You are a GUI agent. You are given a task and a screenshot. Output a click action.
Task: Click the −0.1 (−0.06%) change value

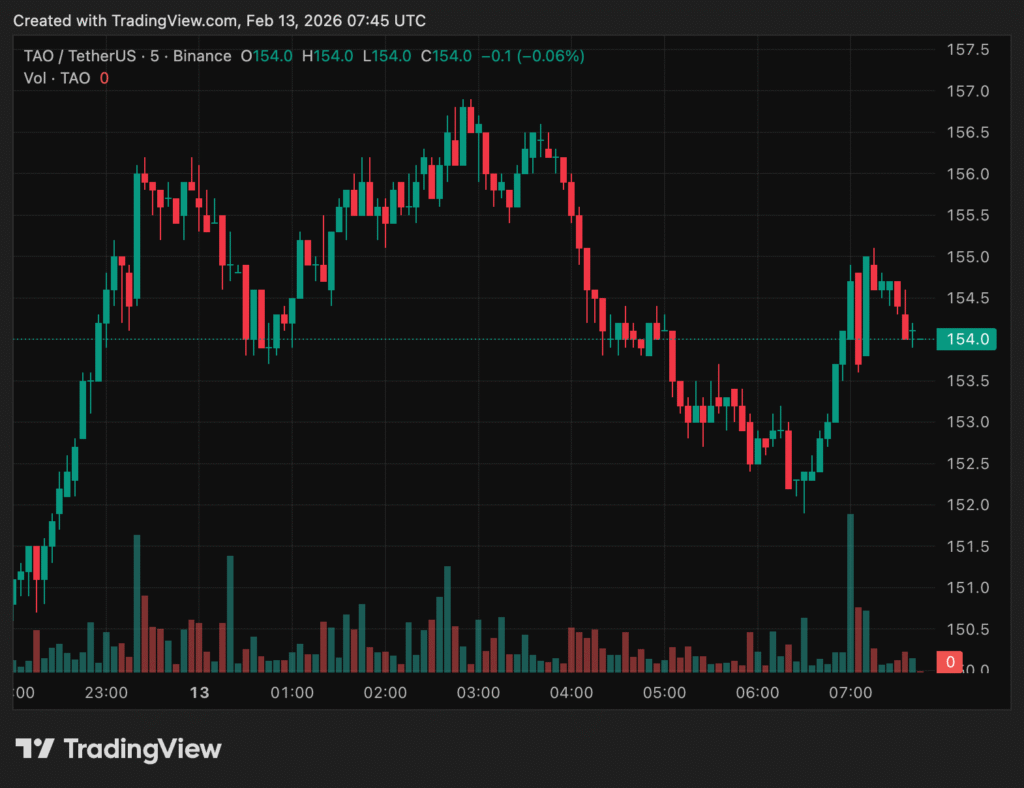[532, 57]
